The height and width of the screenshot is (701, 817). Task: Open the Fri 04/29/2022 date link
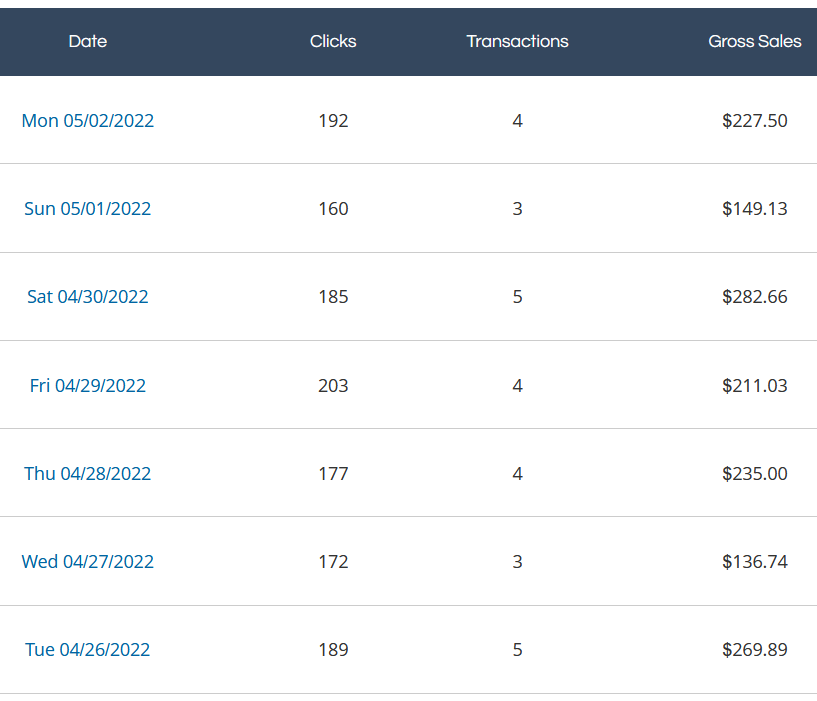[x=88, y=385]
